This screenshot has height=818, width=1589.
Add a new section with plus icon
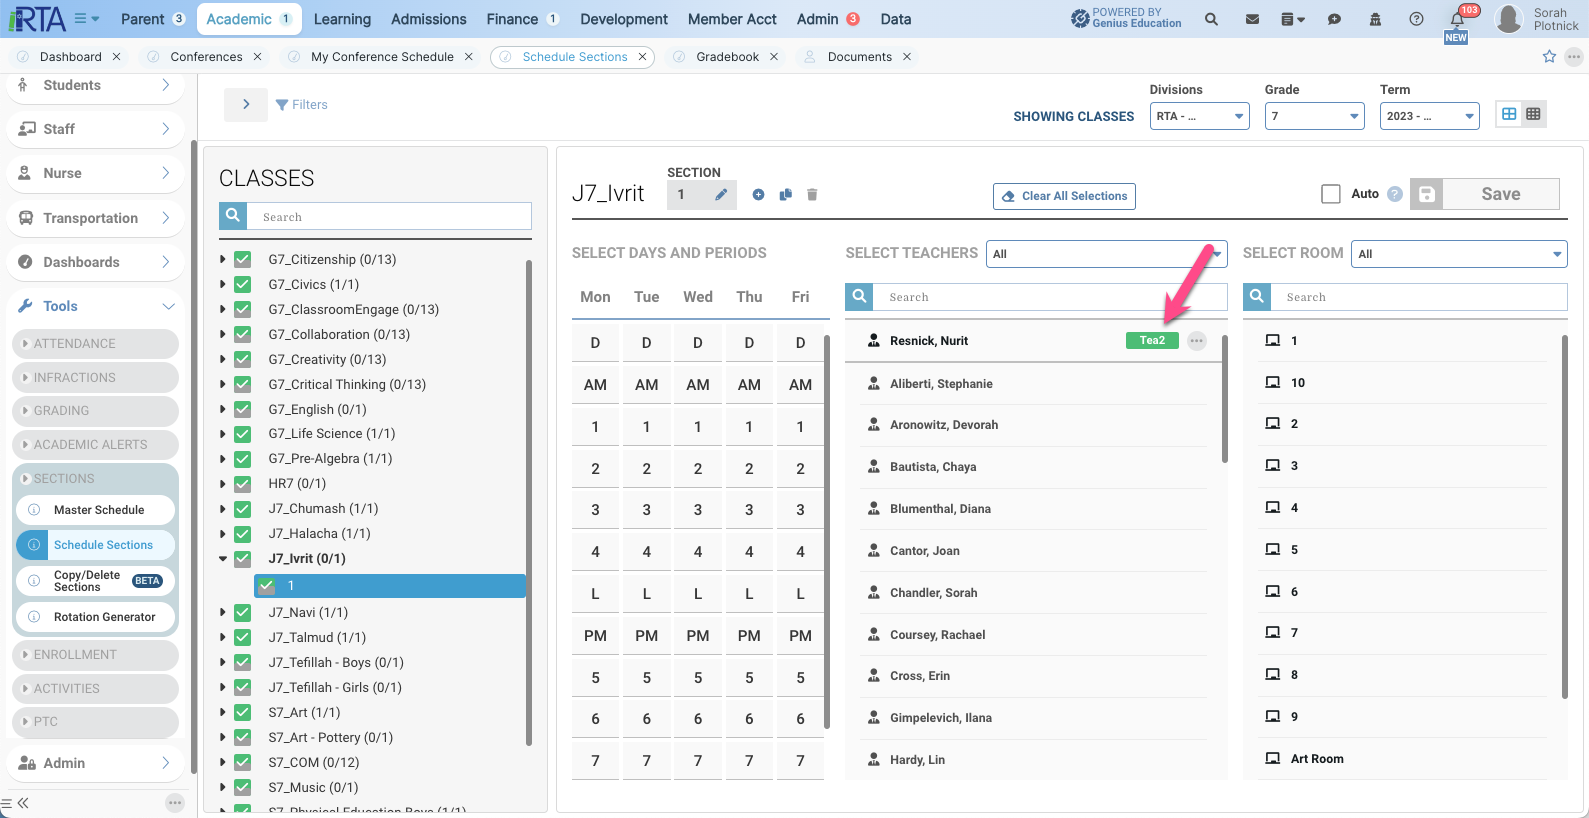758,195
